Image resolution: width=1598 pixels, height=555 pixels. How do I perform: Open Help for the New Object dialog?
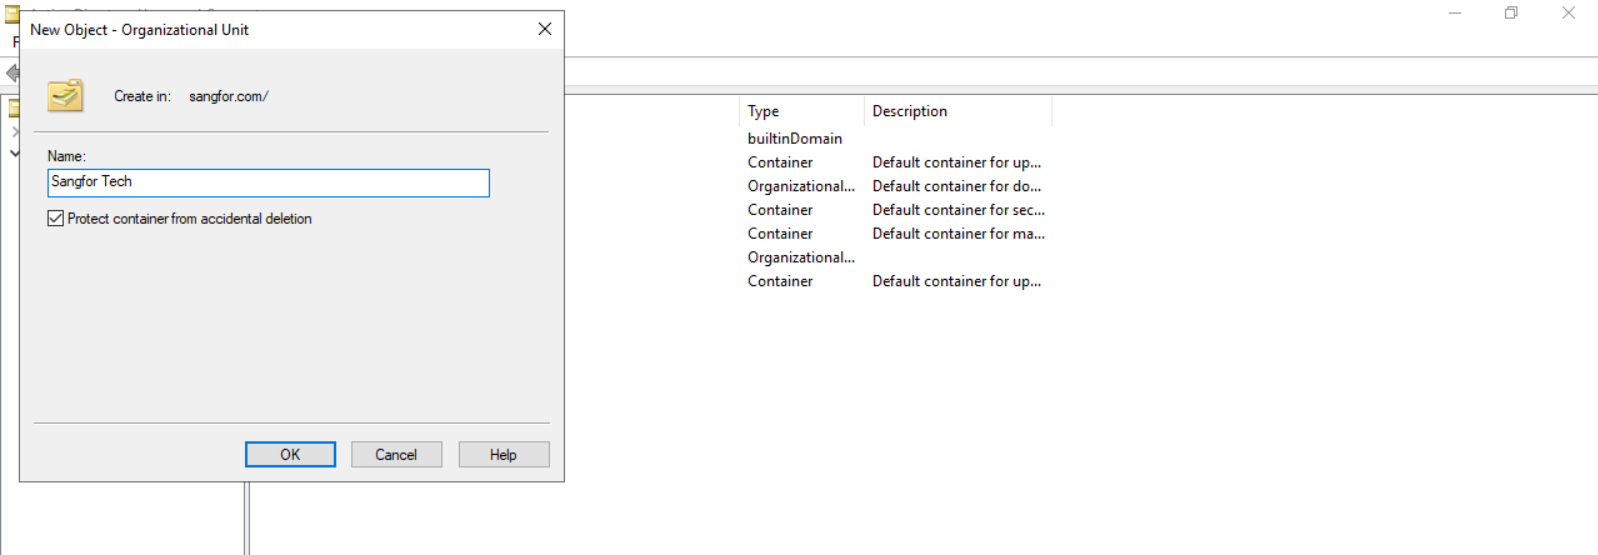tap(503, 454)
